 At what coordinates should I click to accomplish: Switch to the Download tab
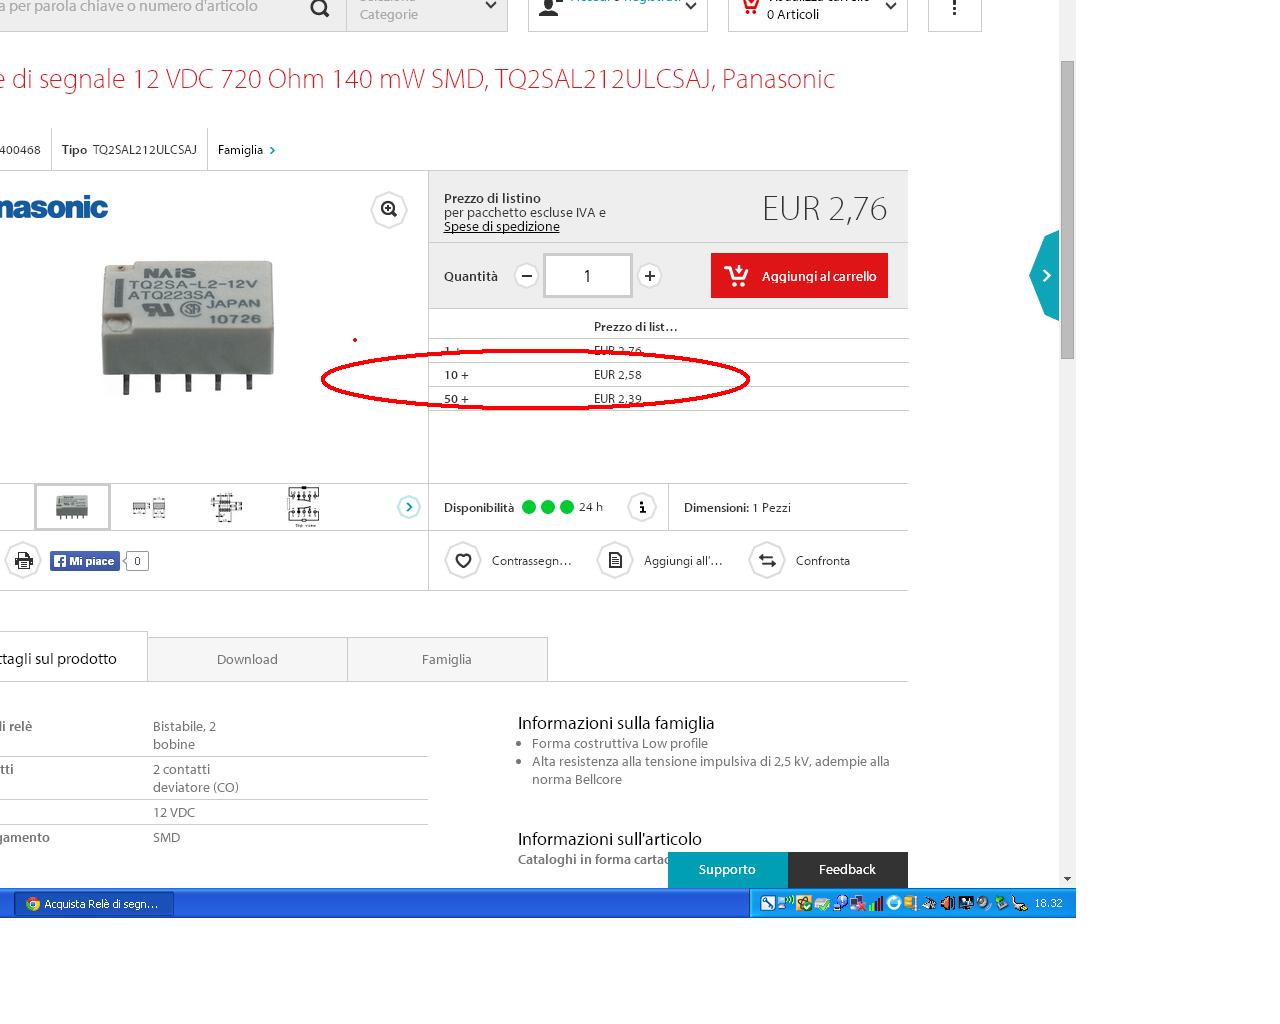[247, 660]
